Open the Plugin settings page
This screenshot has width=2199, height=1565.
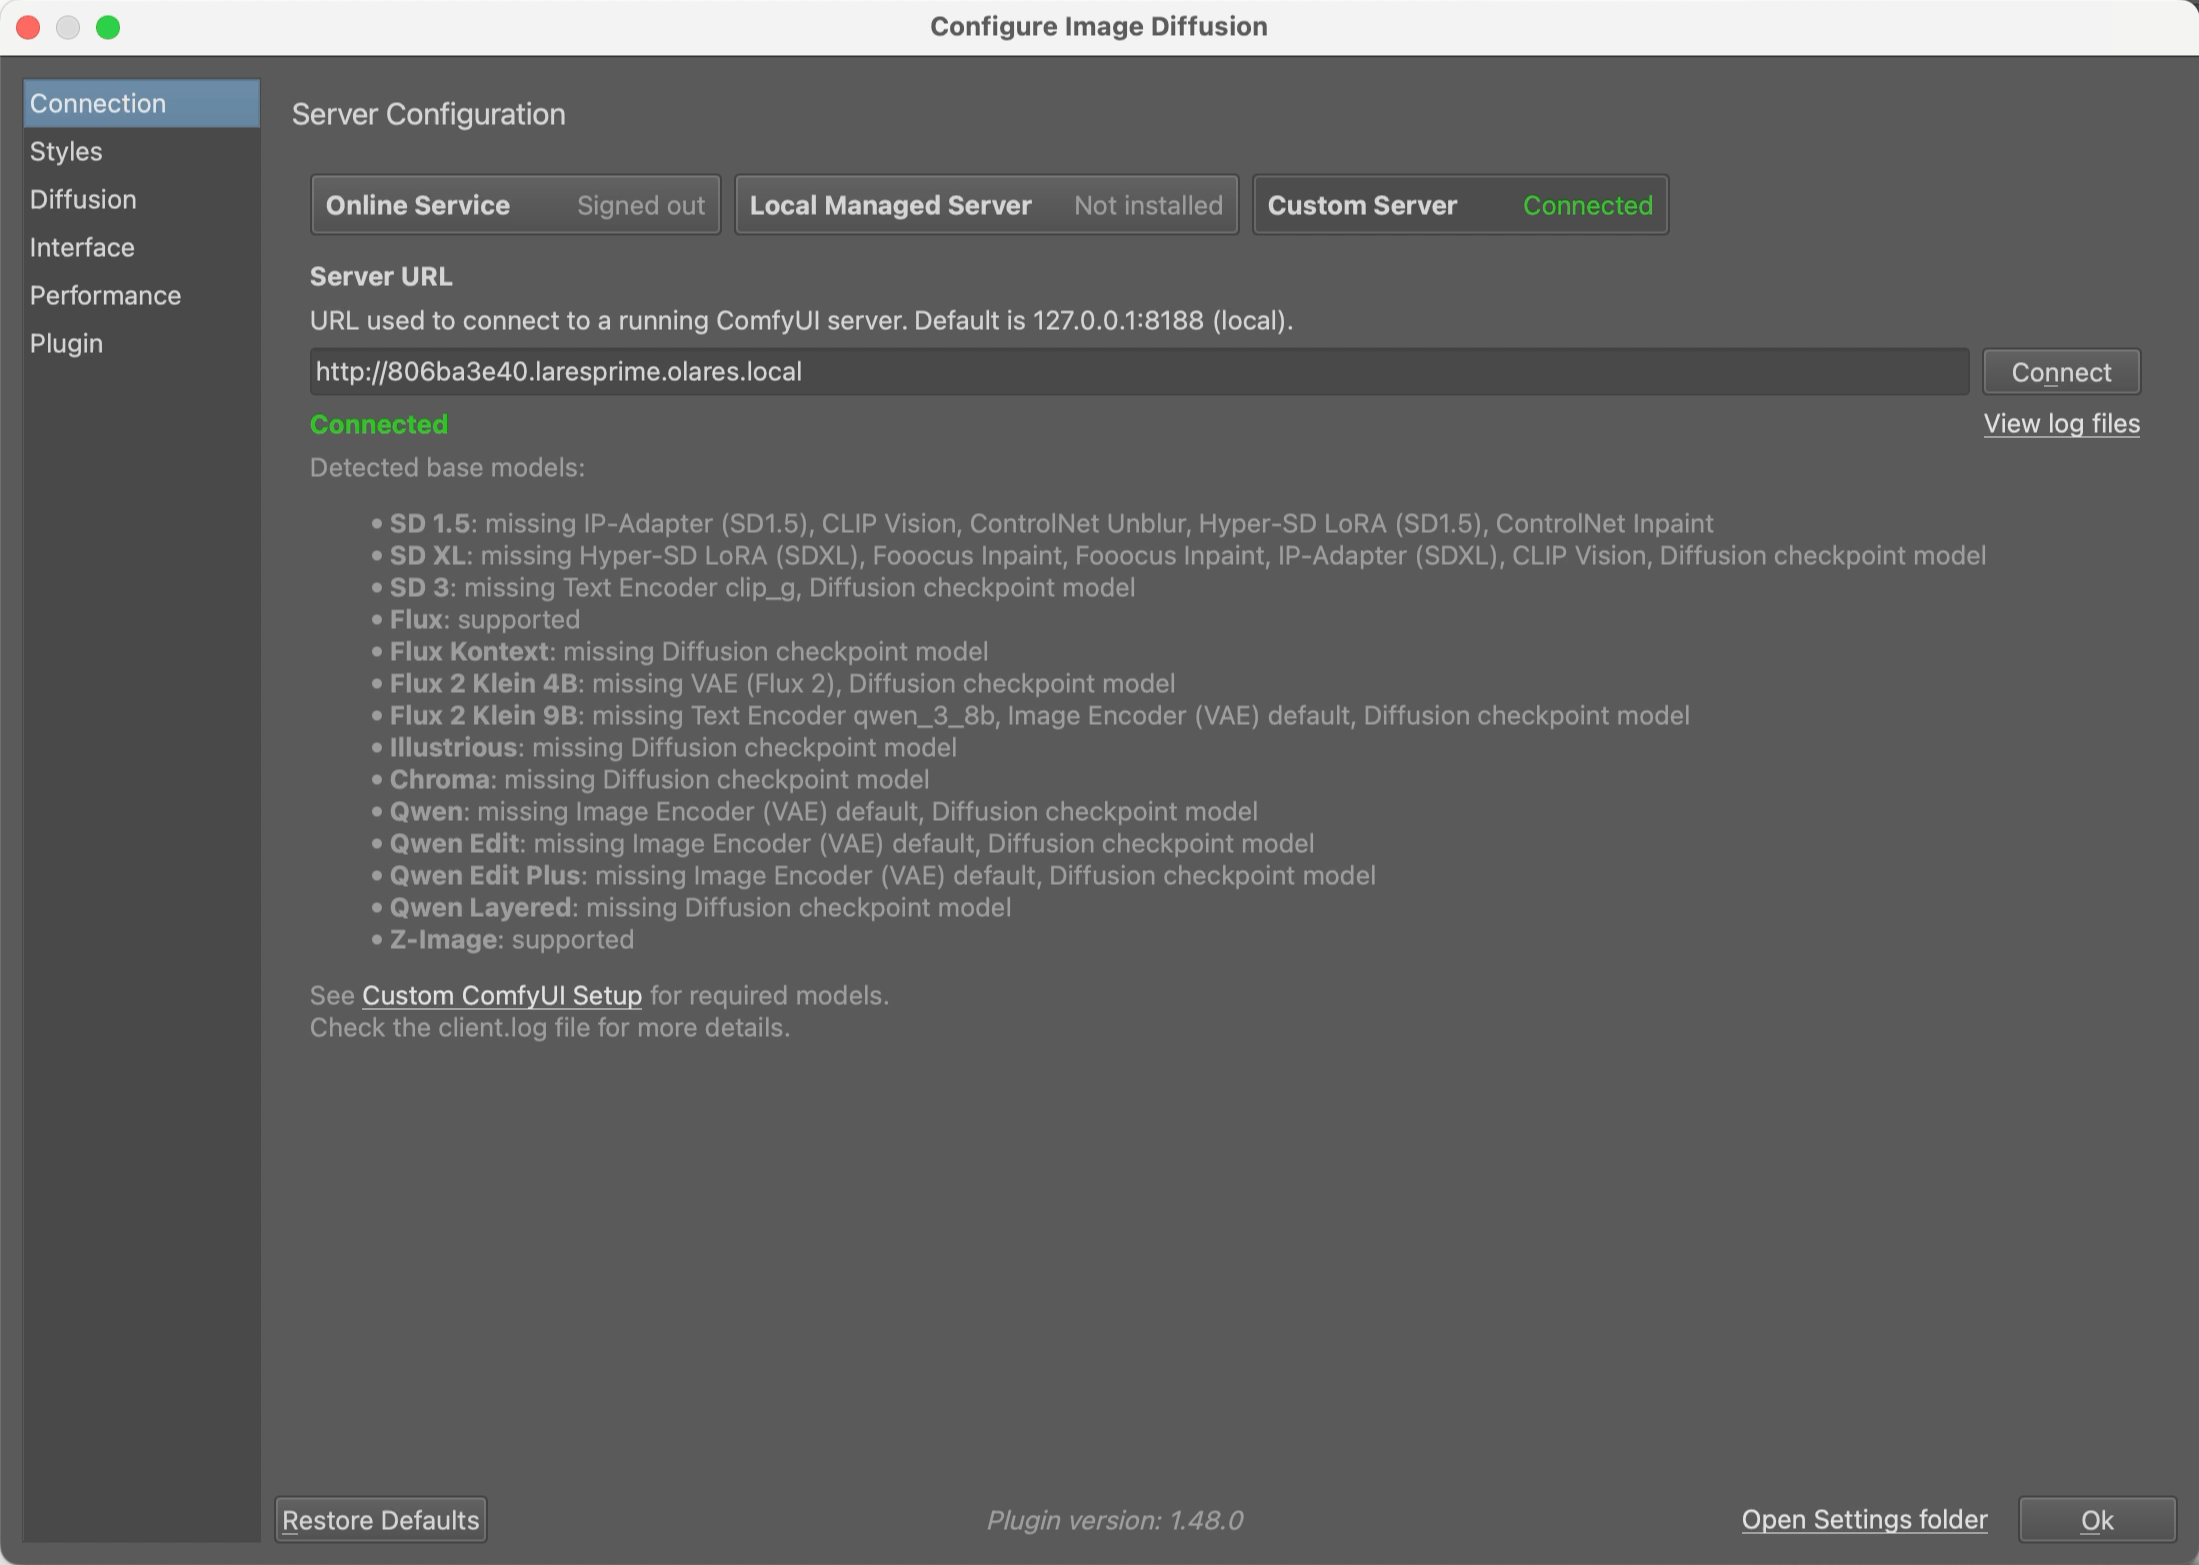tap(66, 344)
